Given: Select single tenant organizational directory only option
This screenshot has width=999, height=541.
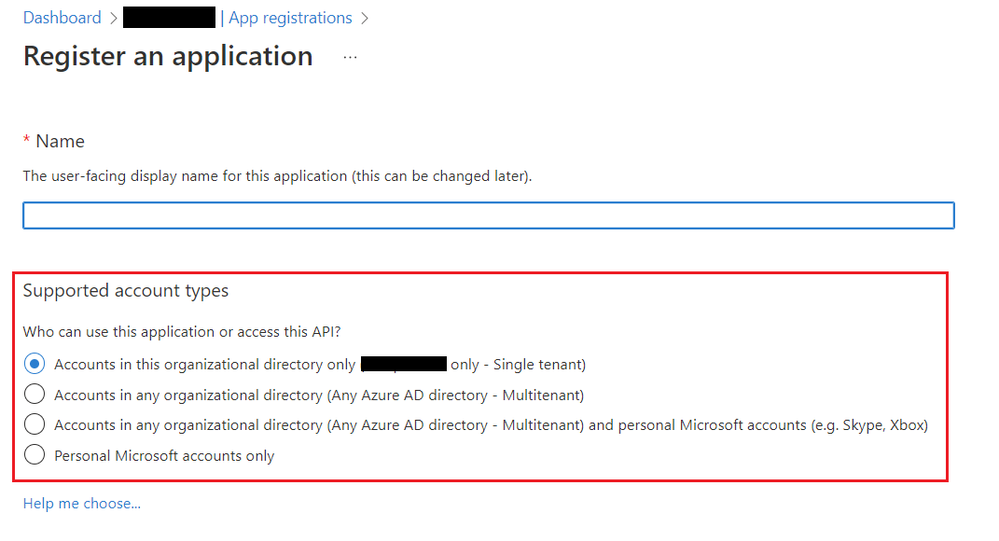Looking at the screenshot, I should tap(35, 364).
